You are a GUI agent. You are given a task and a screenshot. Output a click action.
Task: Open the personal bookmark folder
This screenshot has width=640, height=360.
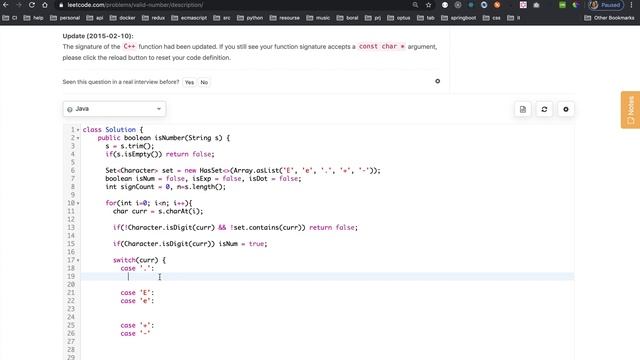65,18
